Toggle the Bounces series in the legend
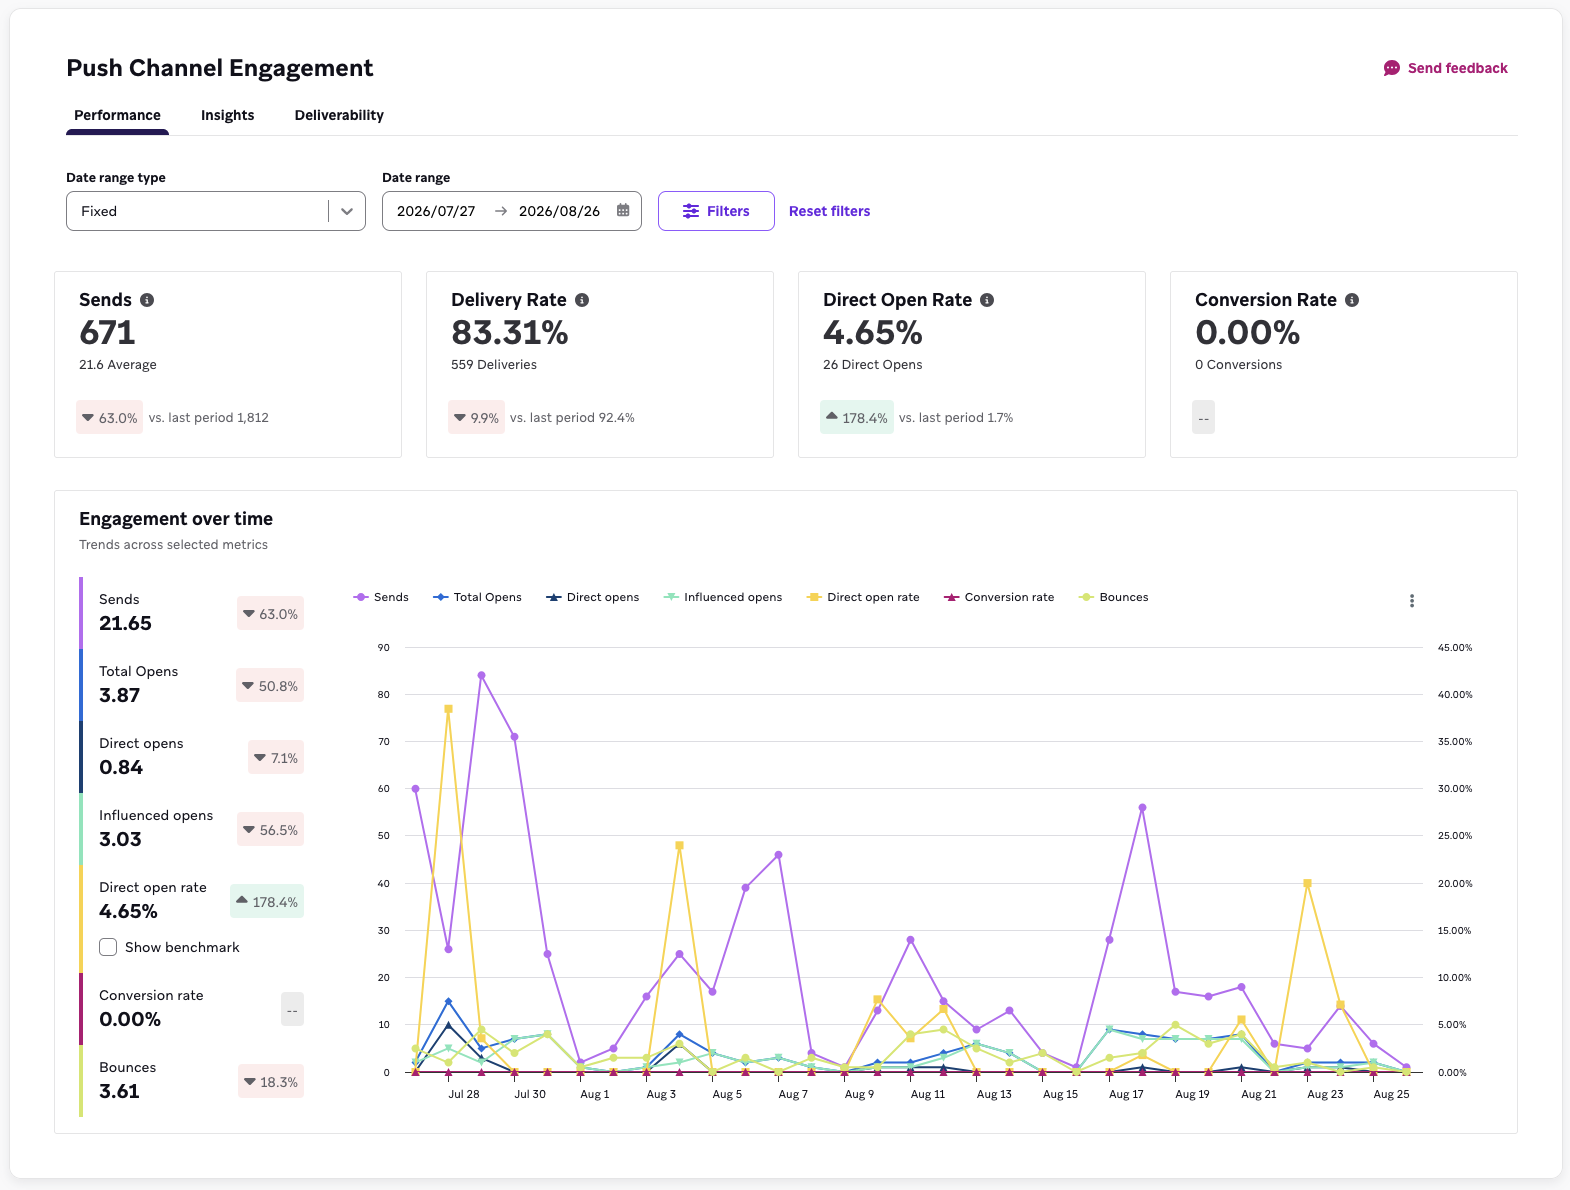This screenshot has width=1570, height=1190. [x=1114, y=597]
